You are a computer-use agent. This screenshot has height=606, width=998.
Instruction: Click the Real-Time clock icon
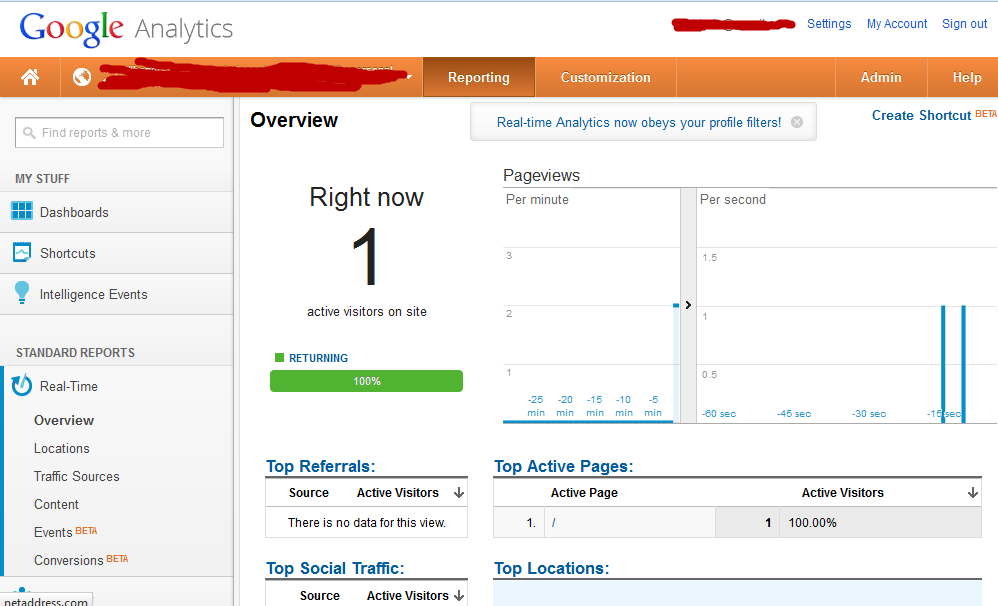coord(22,385)
